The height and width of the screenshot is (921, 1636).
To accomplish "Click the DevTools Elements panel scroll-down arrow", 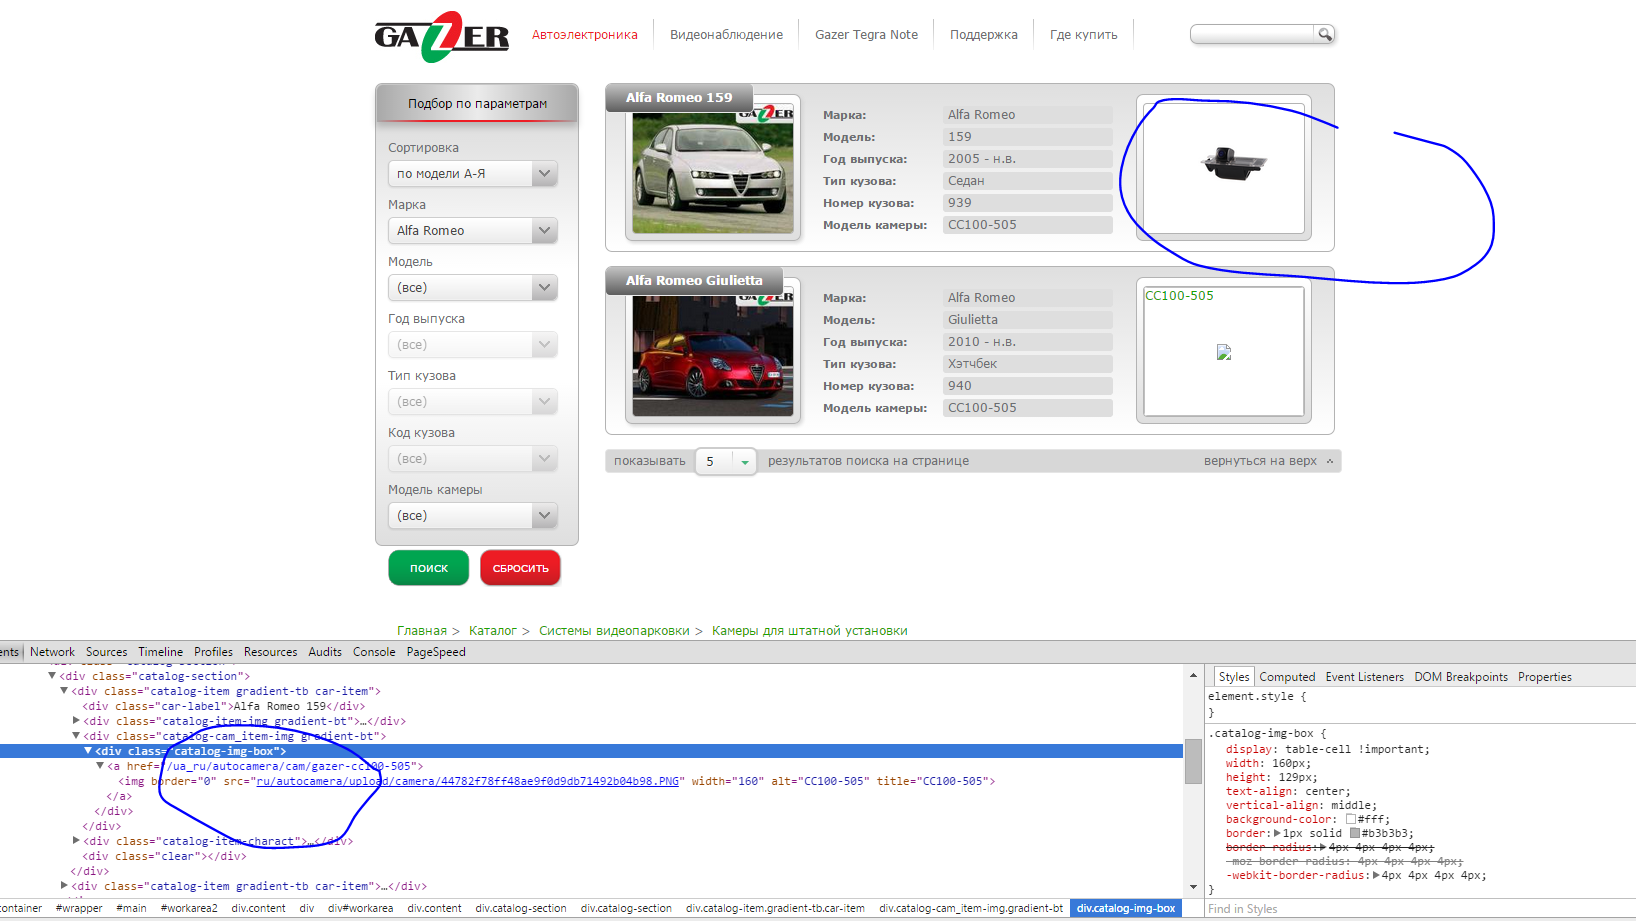I will click(1193, 887).
